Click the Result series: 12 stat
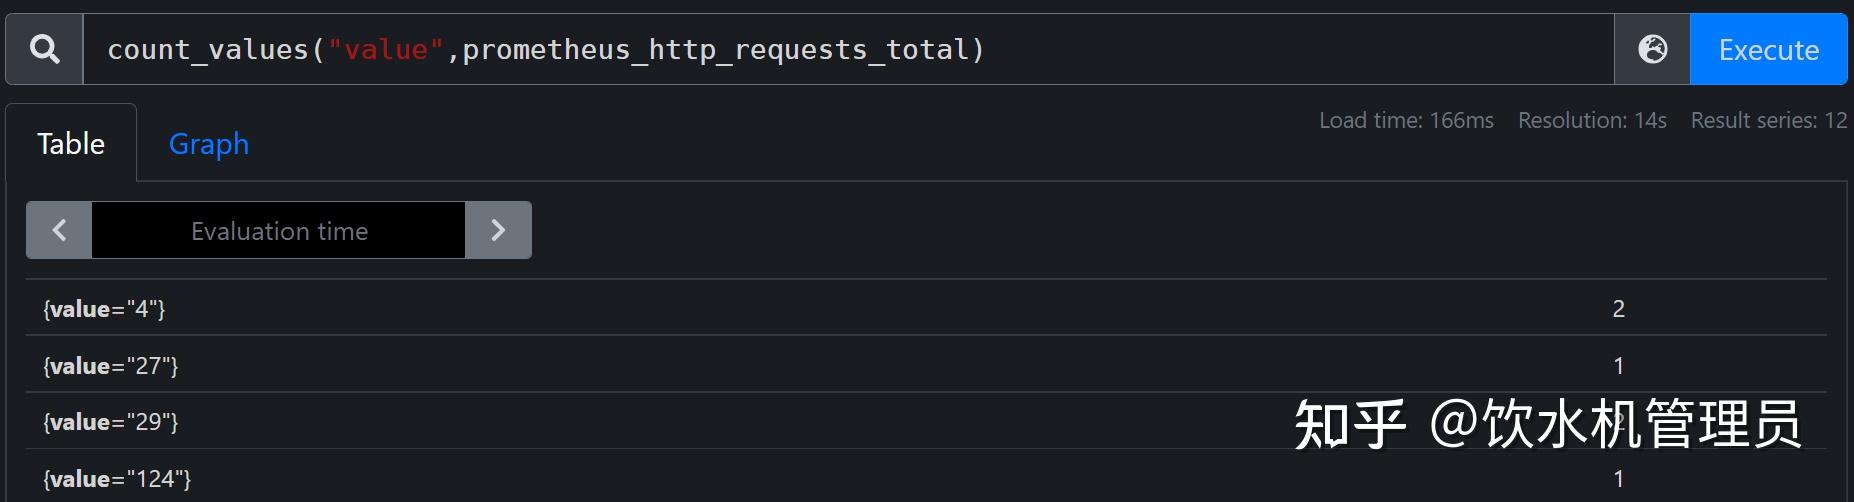This screenshot has width=1854, height=502. pyautogui.click(x=1768, y=120)
